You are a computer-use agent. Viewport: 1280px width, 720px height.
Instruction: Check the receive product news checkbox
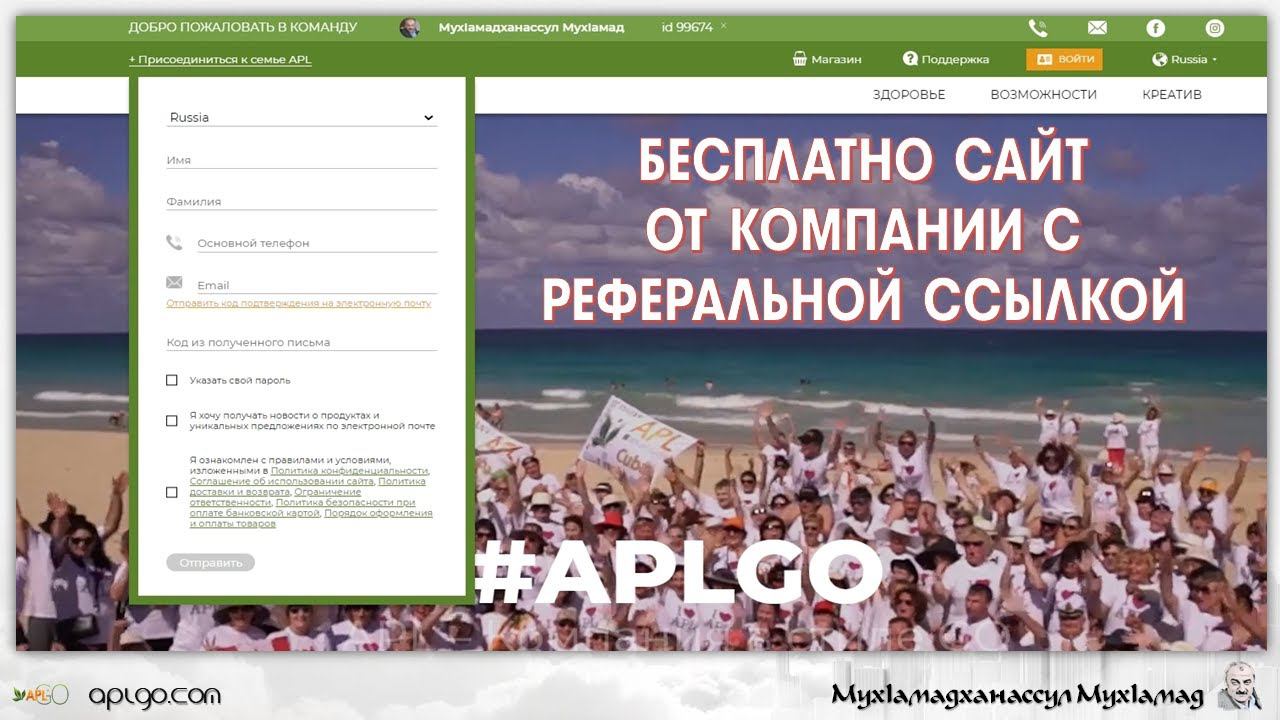[x=172, y=421]
